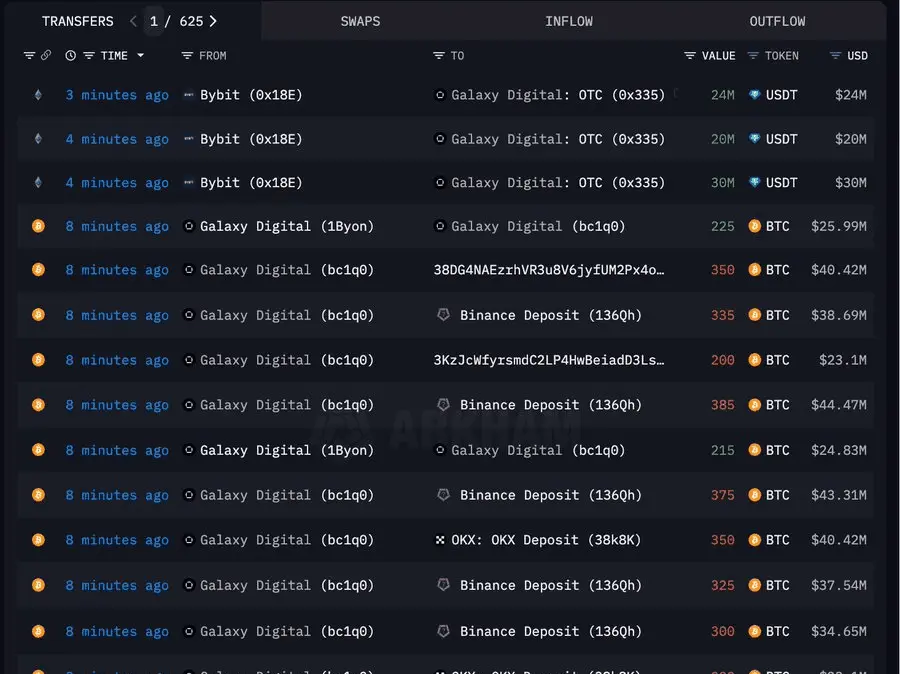Select the TRANSFERS tab
The image size is (900, 674).
pyautogui.click(x=77, y=21)
